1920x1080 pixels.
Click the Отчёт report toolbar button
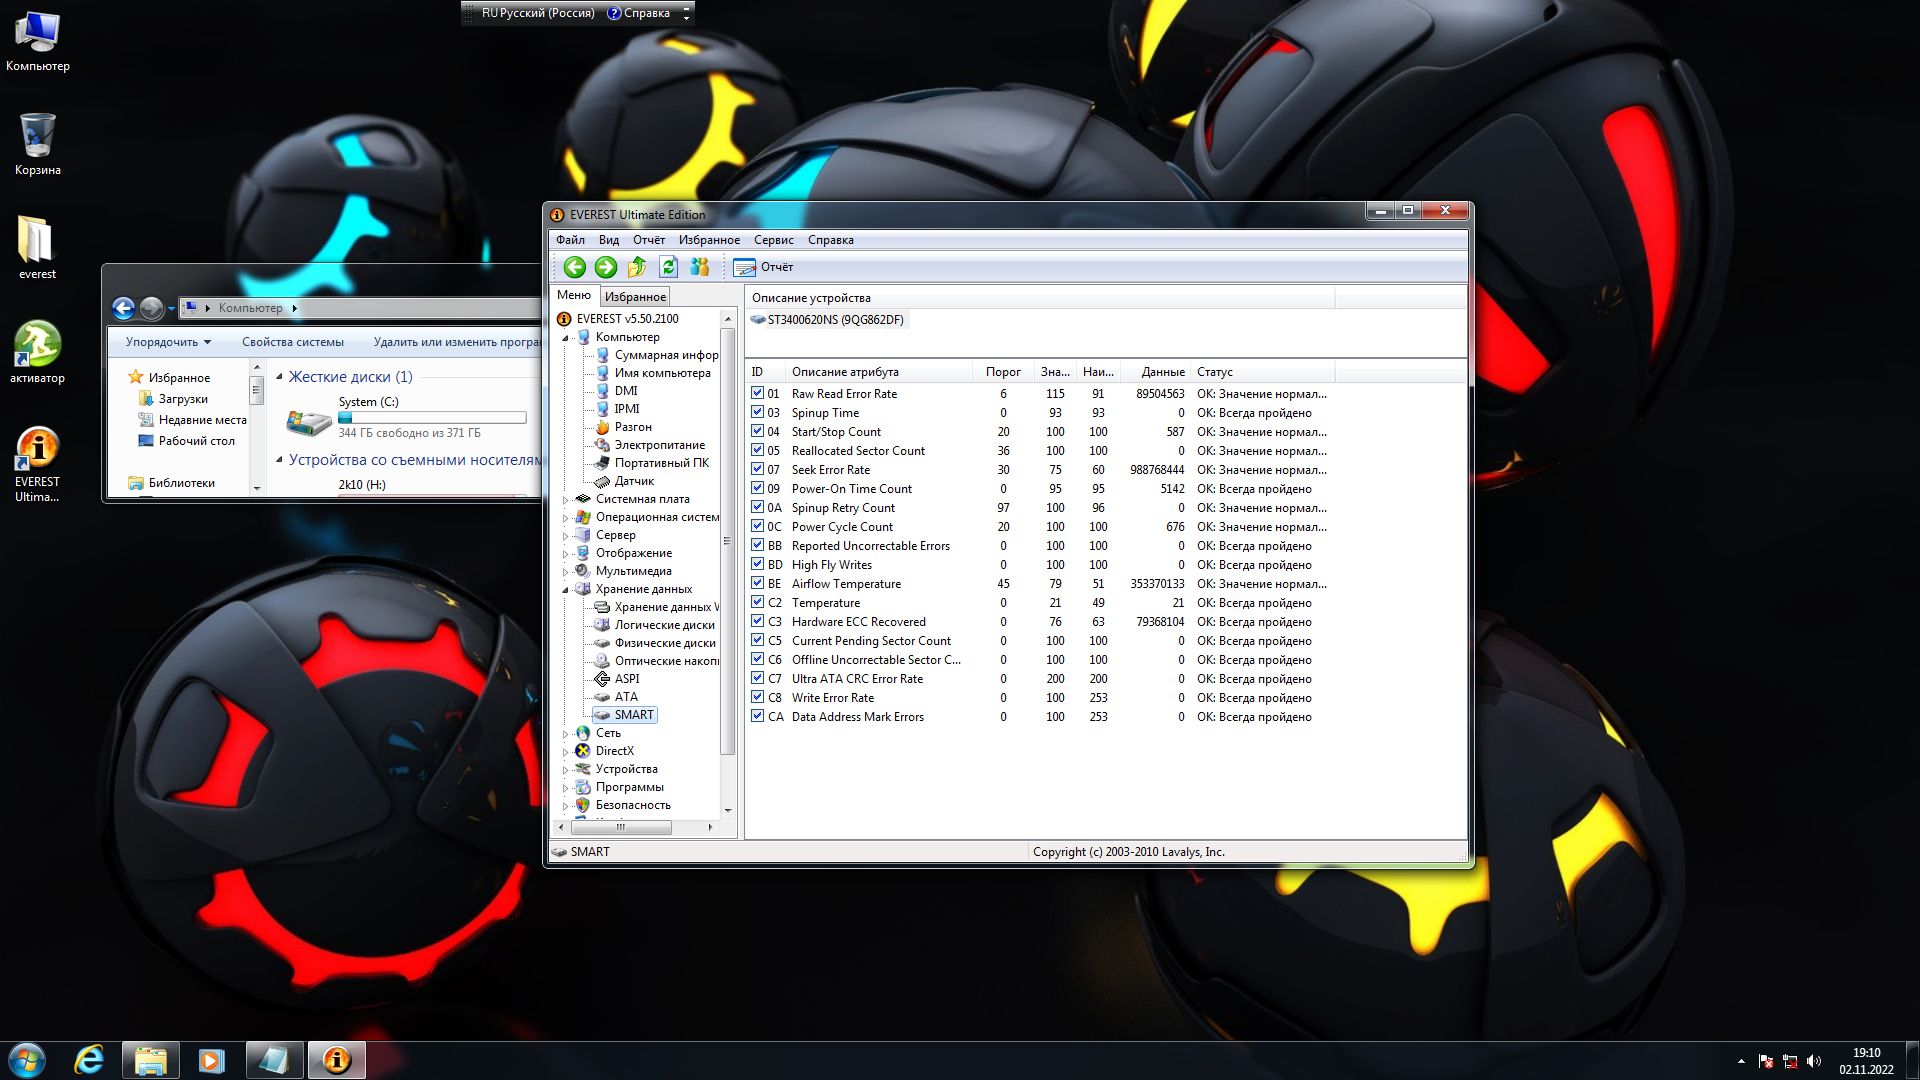point(763,267)
